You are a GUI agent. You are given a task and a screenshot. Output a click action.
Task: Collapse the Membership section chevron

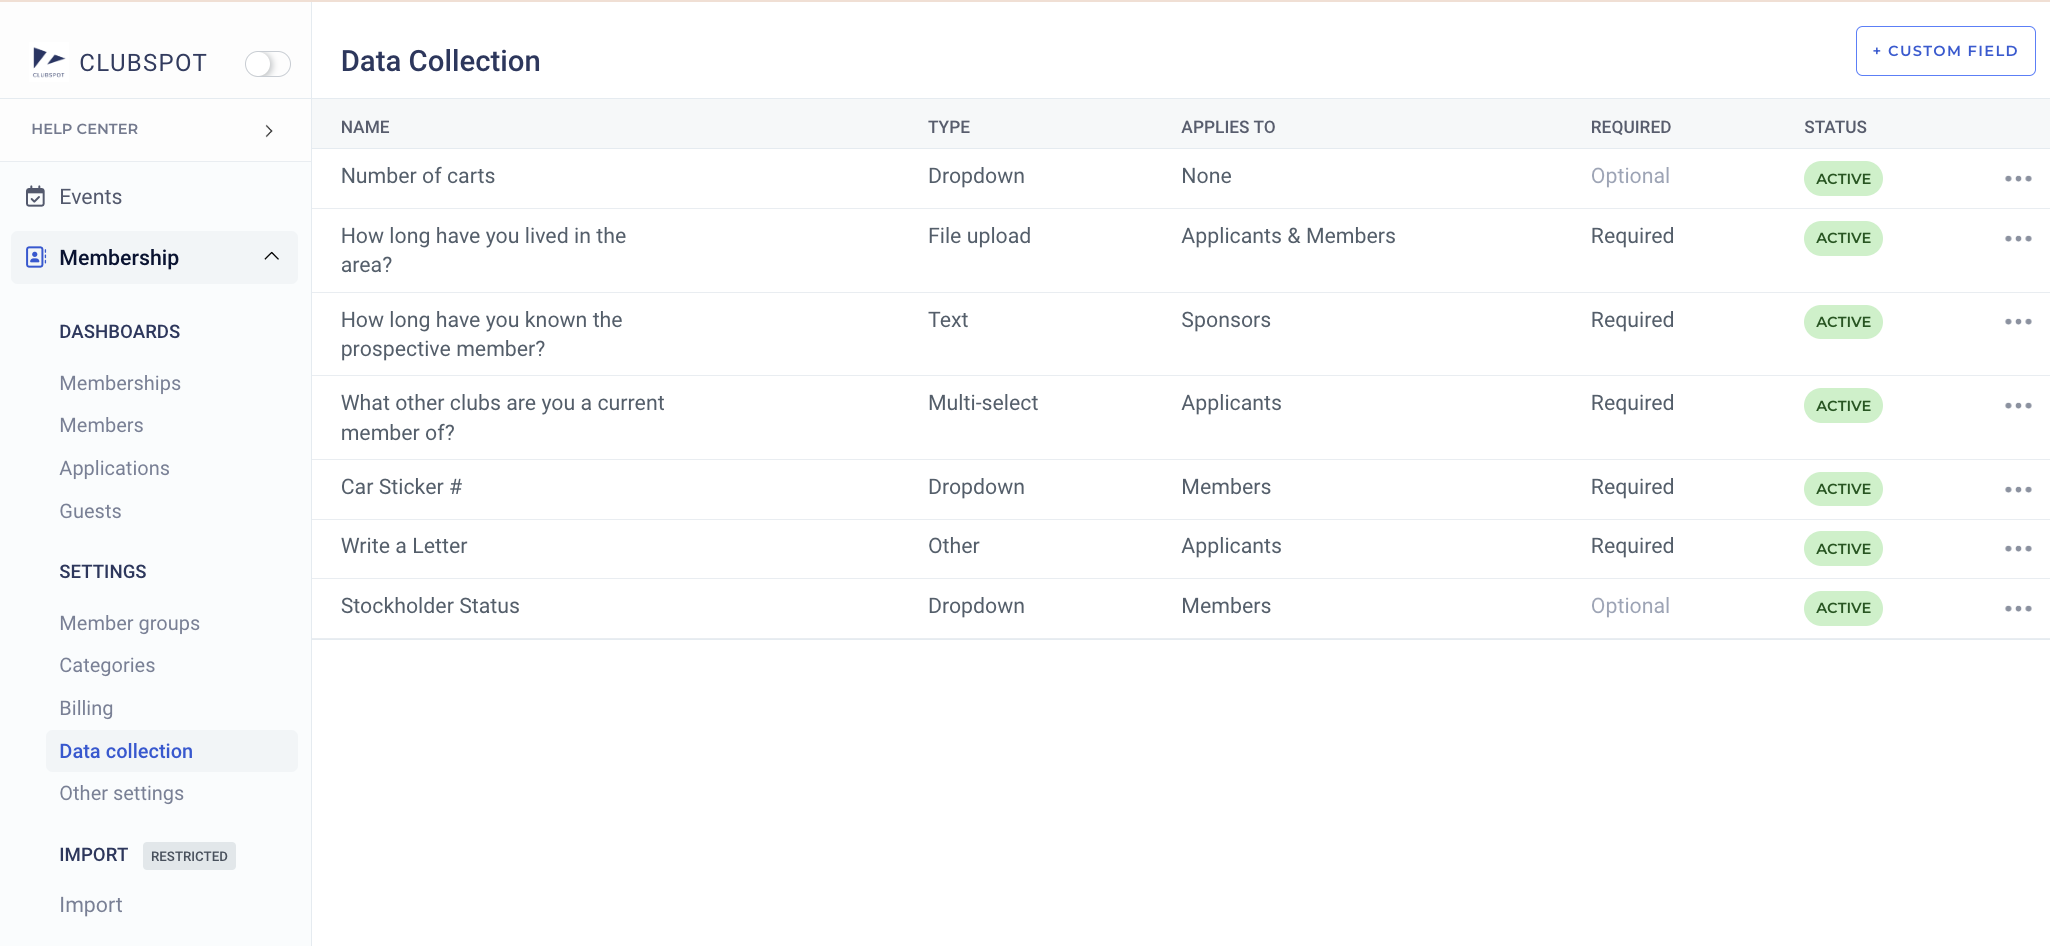click(x=271, y=257)
